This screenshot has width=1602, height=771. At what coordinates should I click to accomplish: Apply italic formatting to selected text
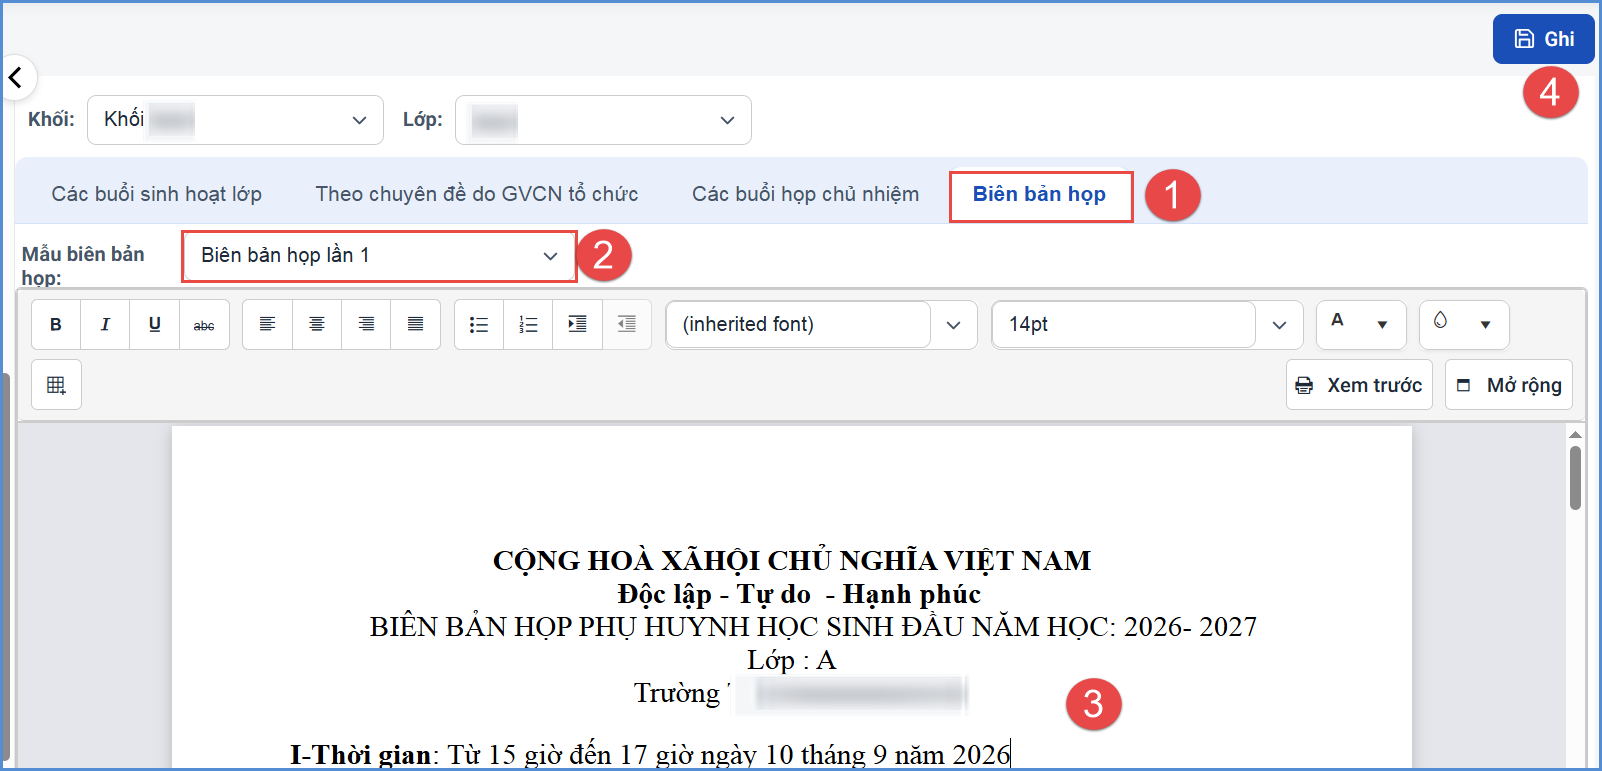(x=105, y=325)
